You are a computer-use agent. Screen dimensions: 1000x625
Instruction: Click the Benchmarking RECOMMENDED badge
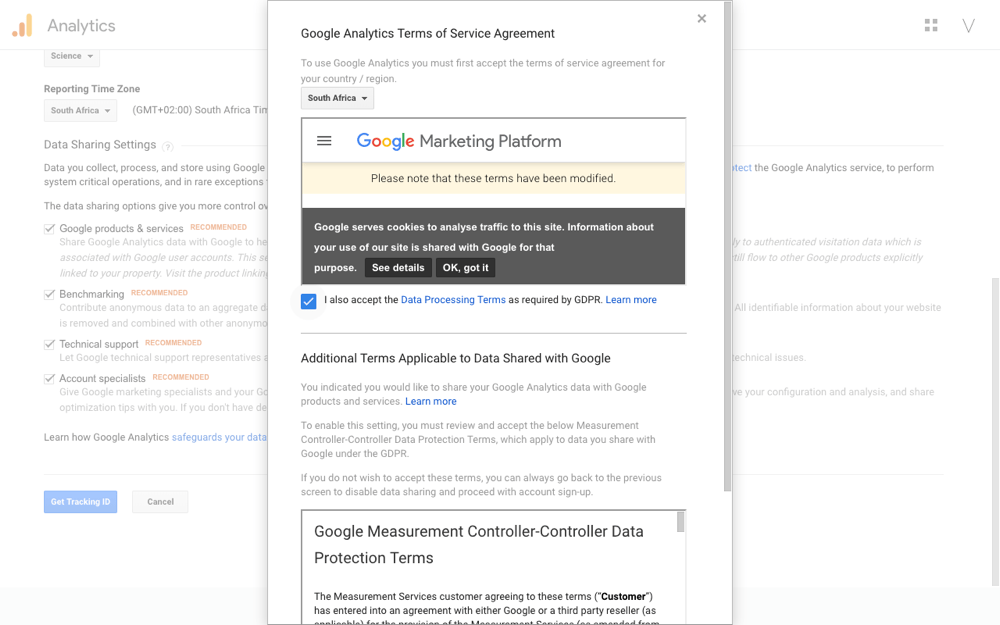[x=159, y=293]
